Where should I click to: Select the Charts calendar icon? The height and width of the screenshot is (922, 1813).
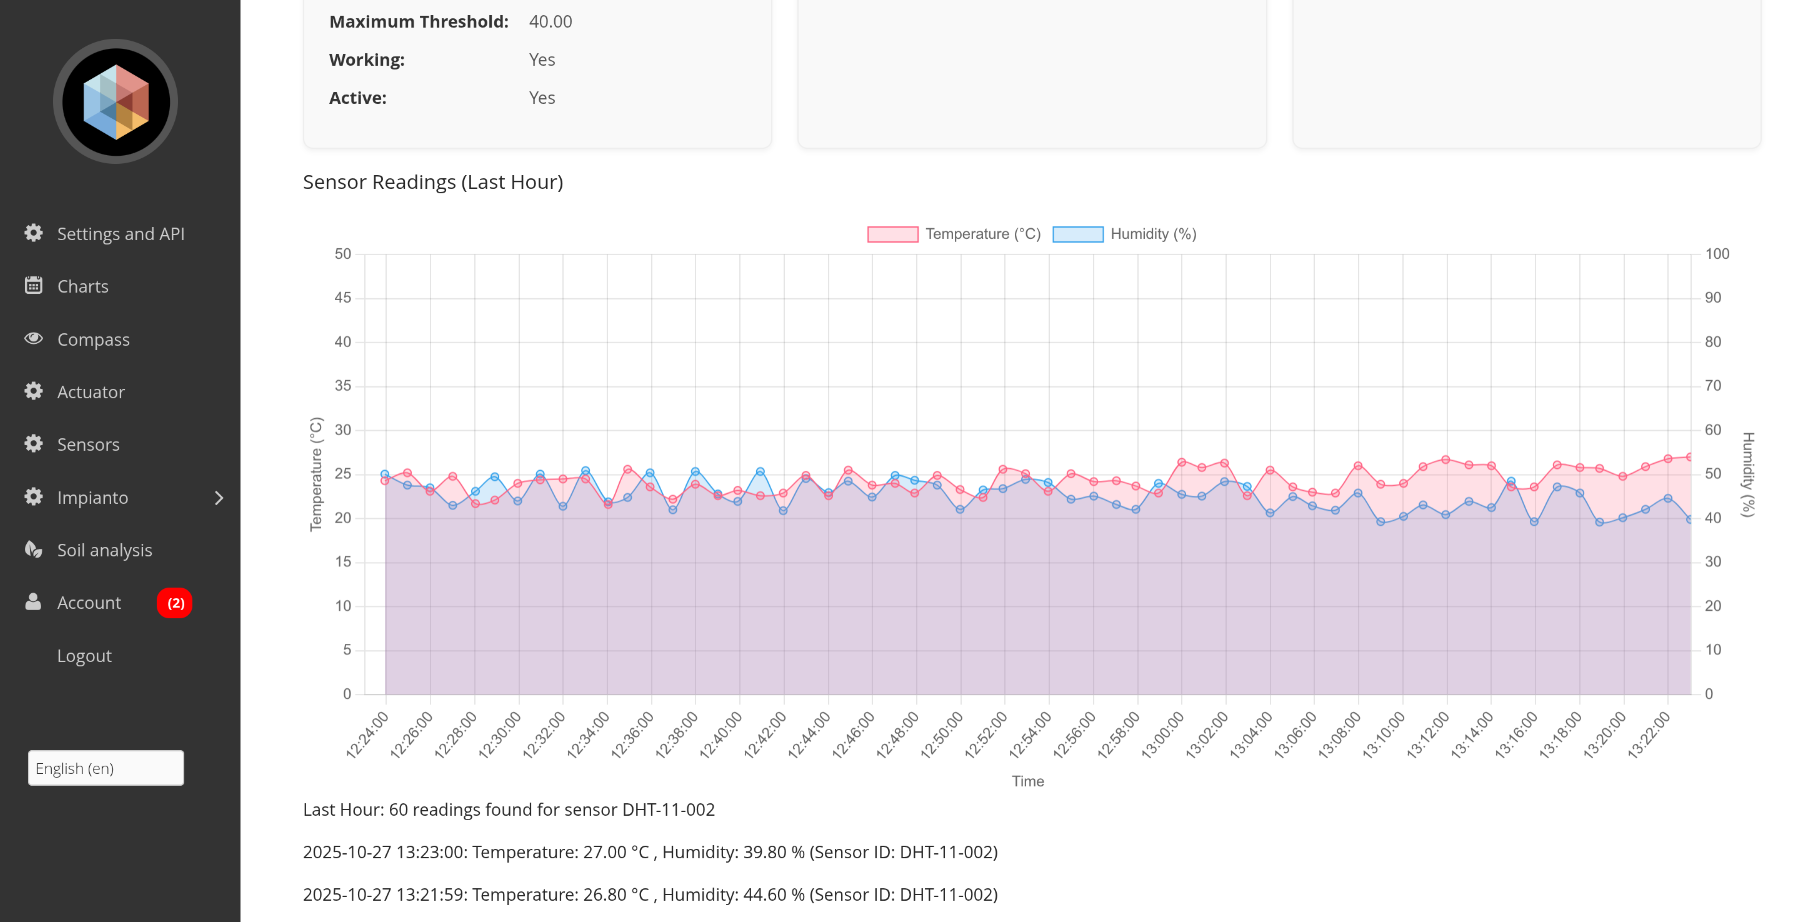(33, 285)
